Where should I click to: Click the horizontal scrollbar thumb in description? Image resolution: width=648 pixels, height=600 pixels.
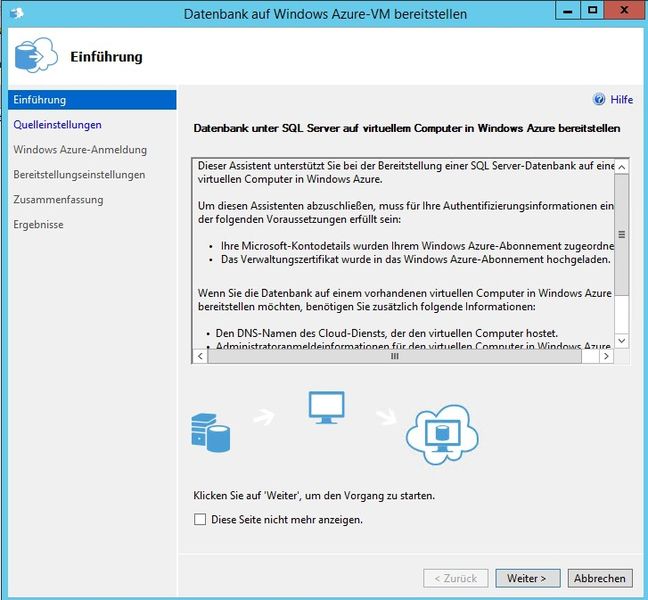click(x=394, y=356)
